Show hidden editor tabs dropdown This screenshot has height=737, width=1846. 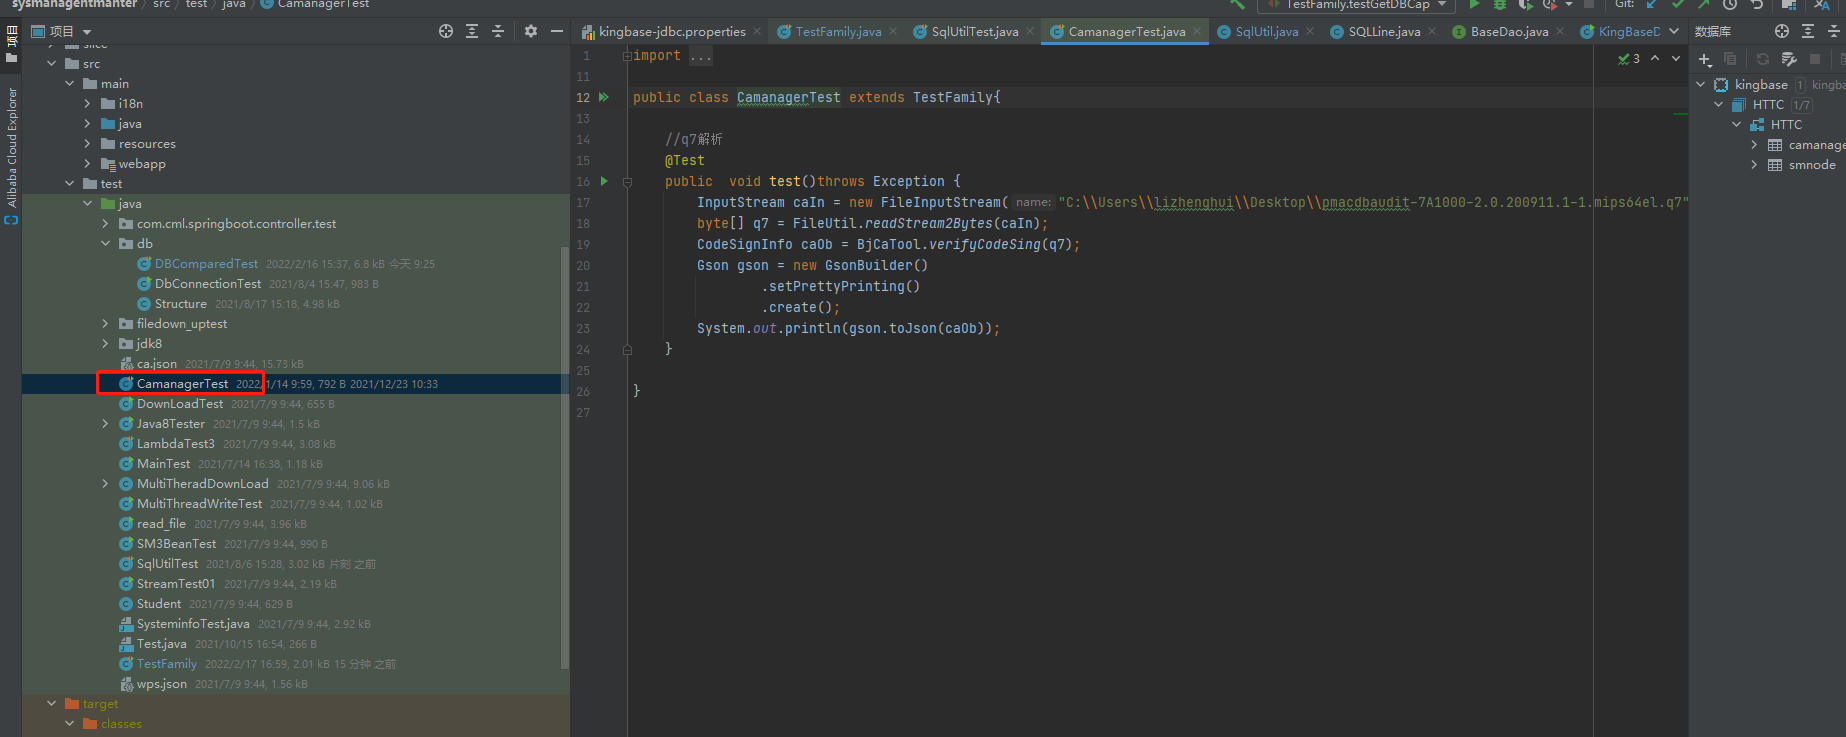click(x=1674, y=31)
